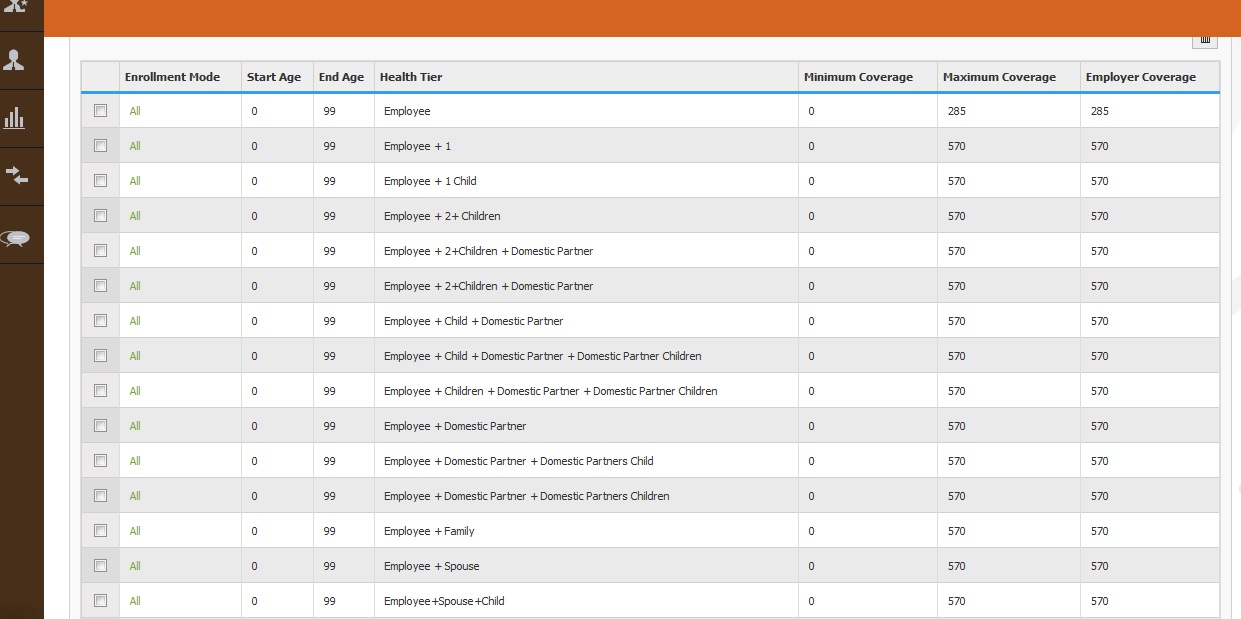
Task: Tick the Employee+Spouse+Child row checkbox
Action: point(100,601)
